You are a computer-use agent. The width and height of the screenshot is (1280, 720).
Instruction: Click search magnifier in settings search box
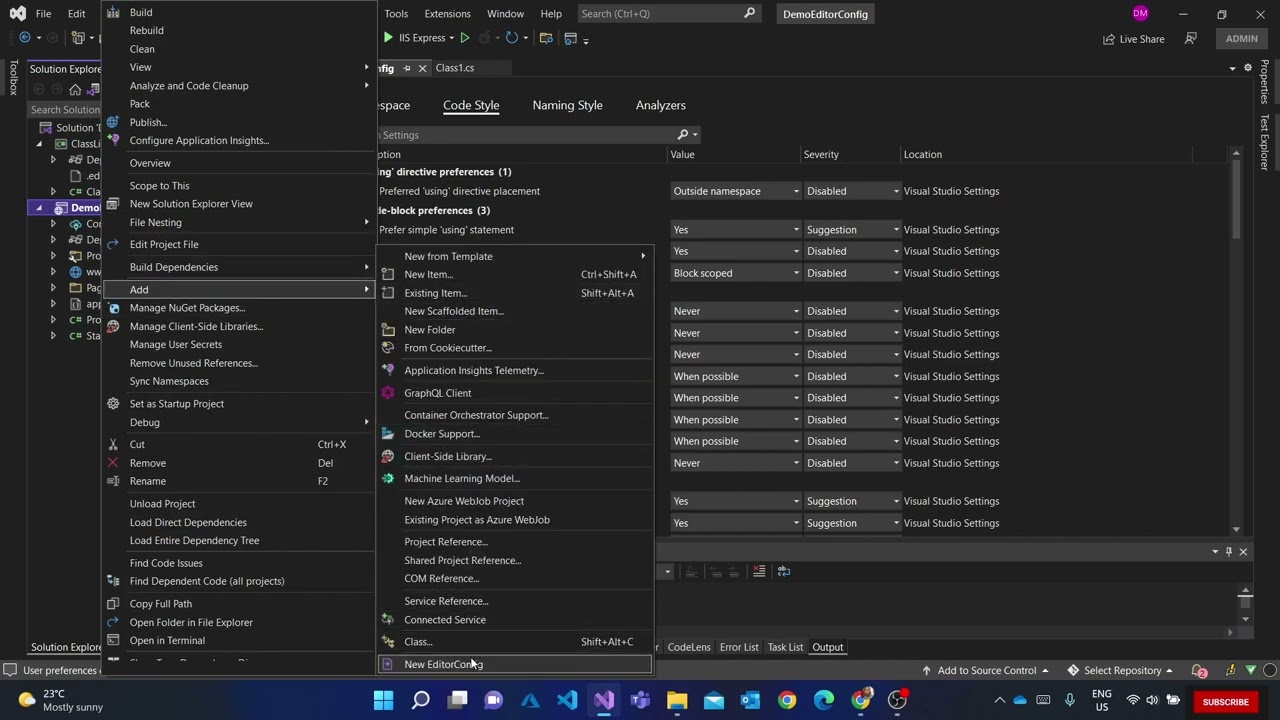tap(683, 135)
